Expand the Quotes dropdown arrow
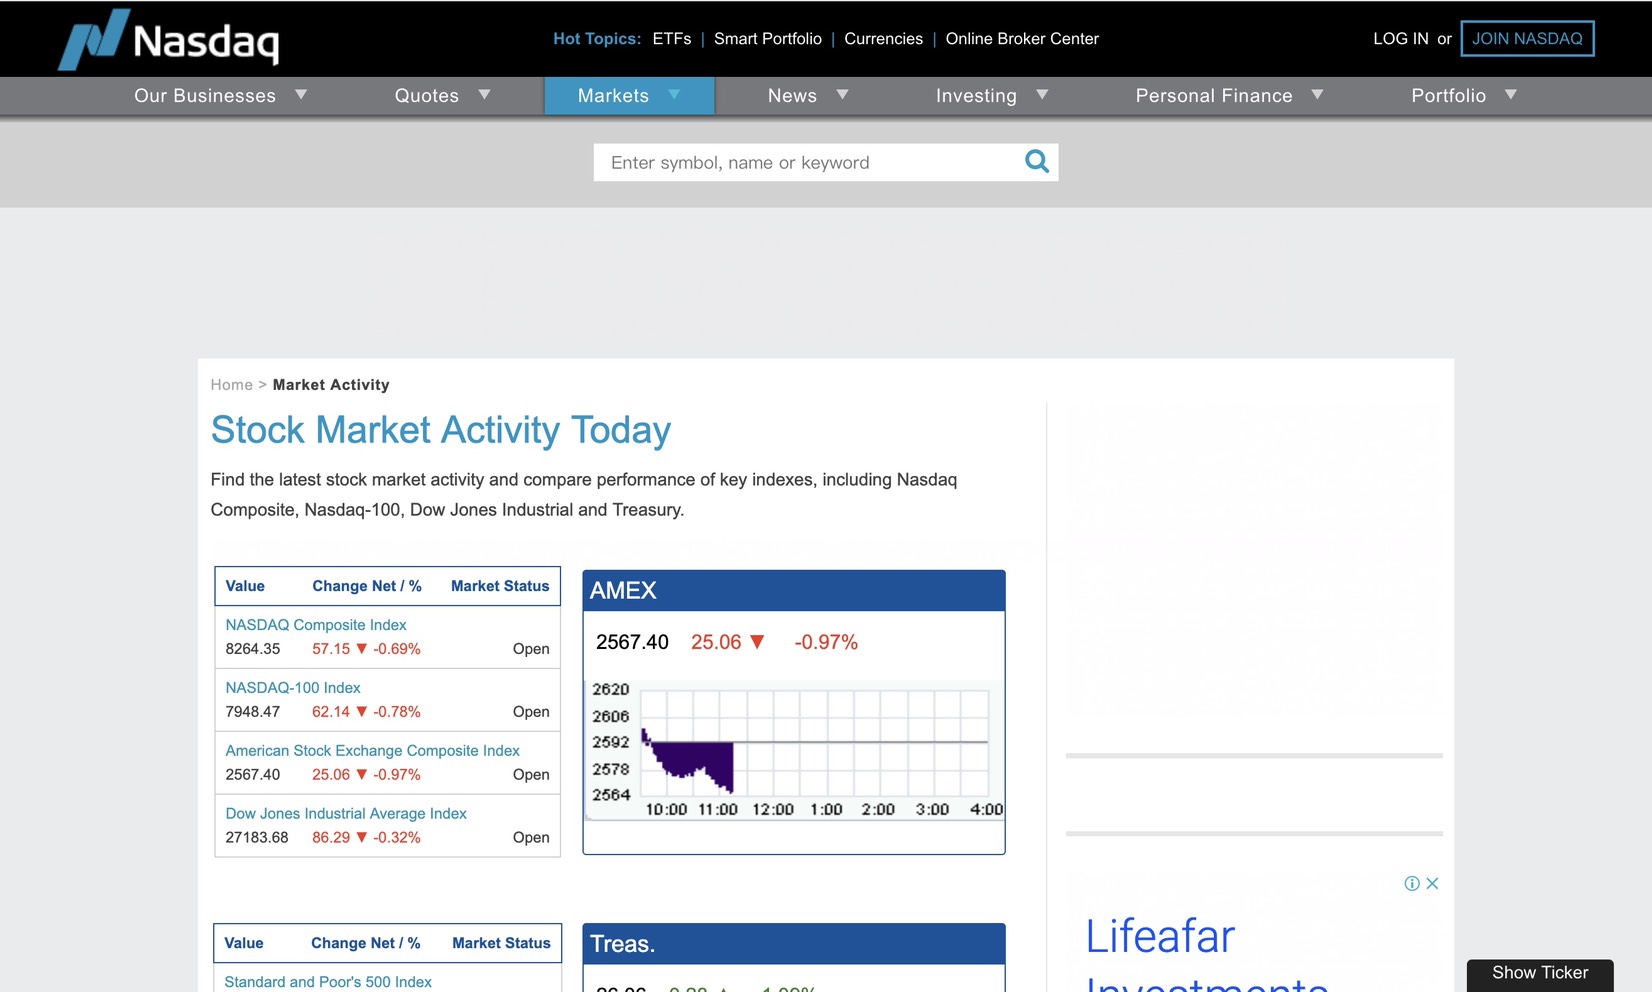 coord(485,95)
